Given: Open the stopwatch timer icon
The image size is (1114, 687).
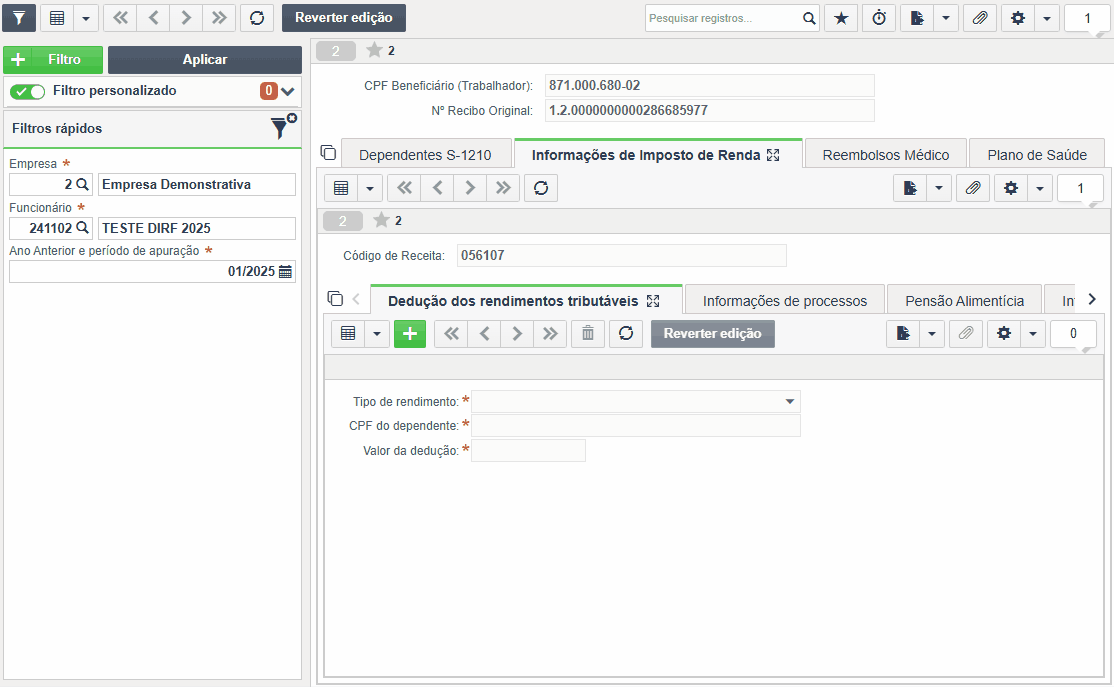Looking at the screenshot, I should (x=879, y=18).
